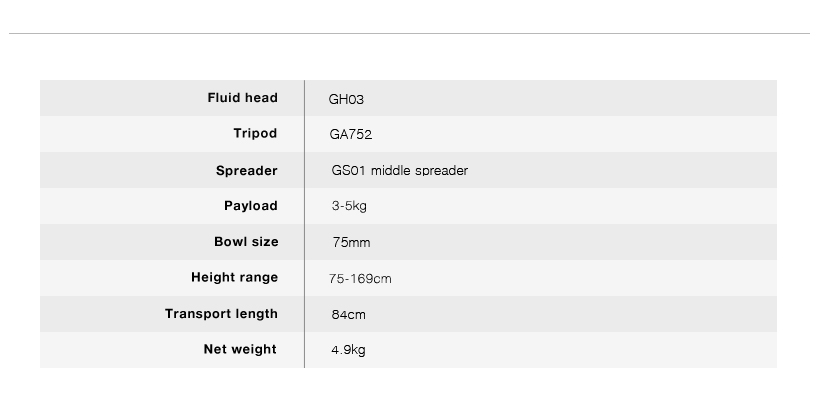Screen dimensions: 828x410
Task: Click the Payload label
Action: (251, 206)
